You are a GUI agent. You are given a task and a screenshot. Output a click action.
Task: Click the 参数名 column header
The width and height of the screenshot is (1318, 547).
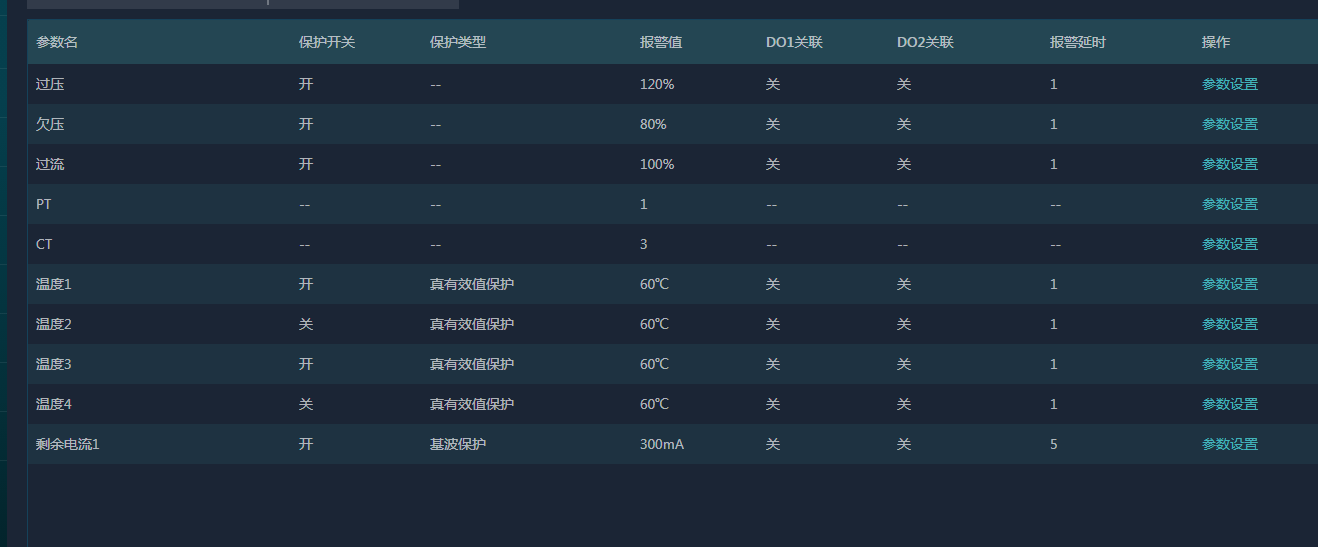57,43
